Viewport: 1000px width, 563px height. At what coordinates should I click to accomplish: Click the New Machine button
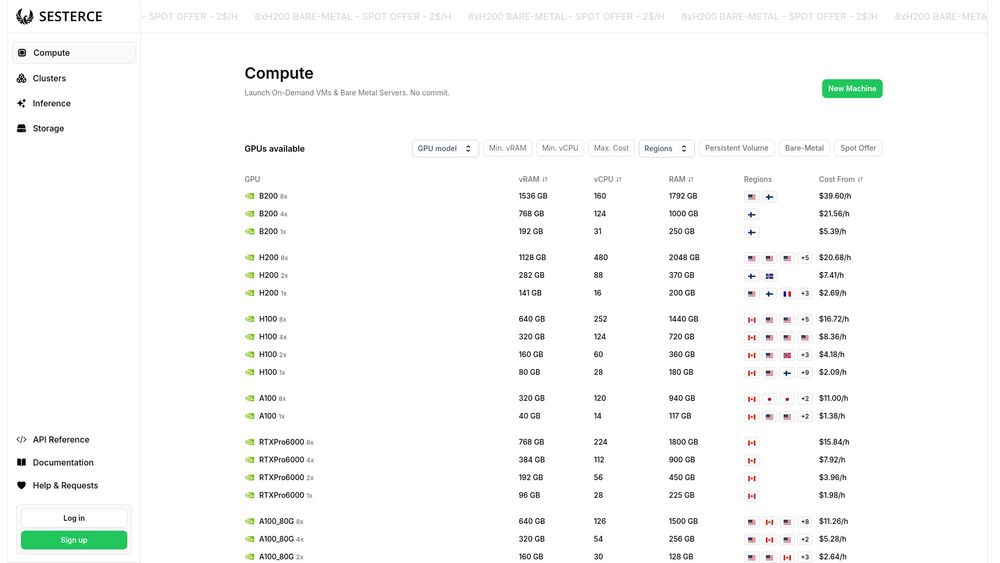pyautogui.click(x=851, y=89)
